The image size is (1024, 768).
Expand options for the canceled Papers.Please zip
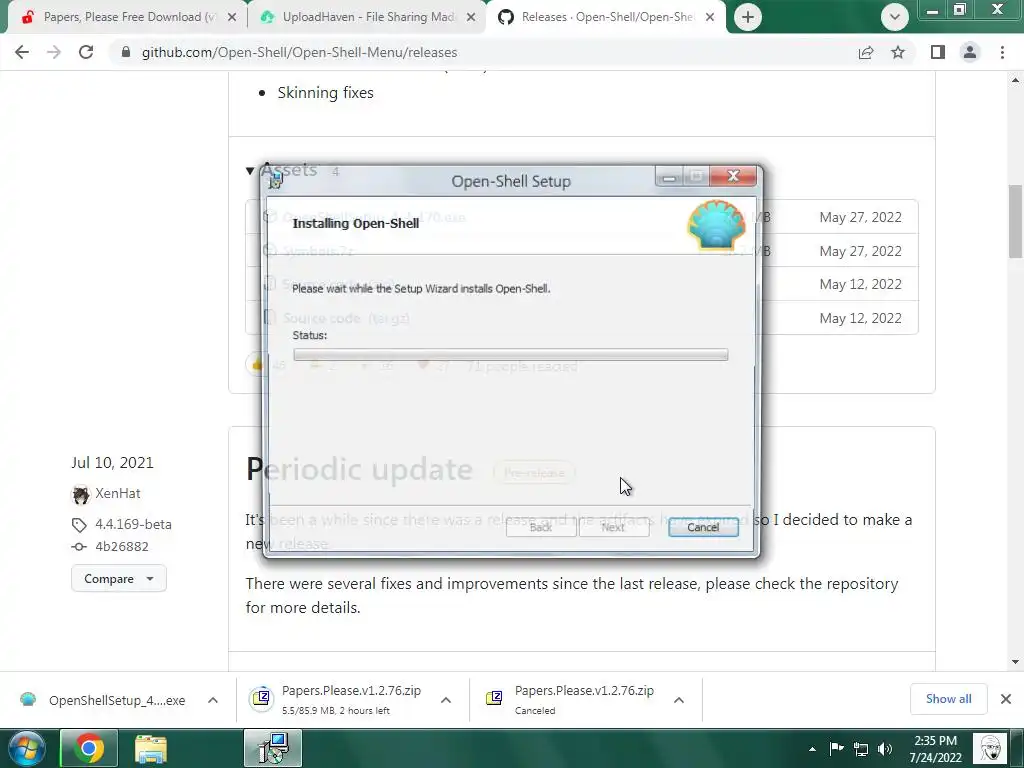pos(679,700)
